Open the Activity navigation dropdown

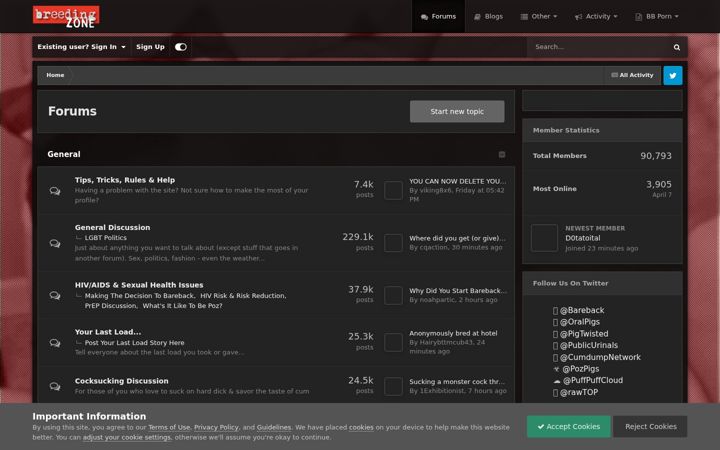tap(596, 17)
